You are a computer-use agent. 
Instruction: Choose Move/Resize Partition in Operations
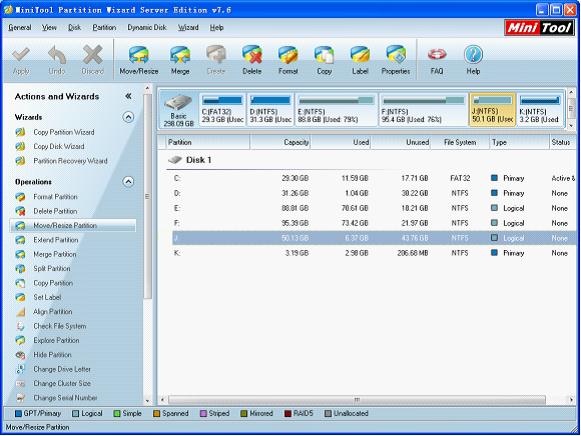(73, 226)
